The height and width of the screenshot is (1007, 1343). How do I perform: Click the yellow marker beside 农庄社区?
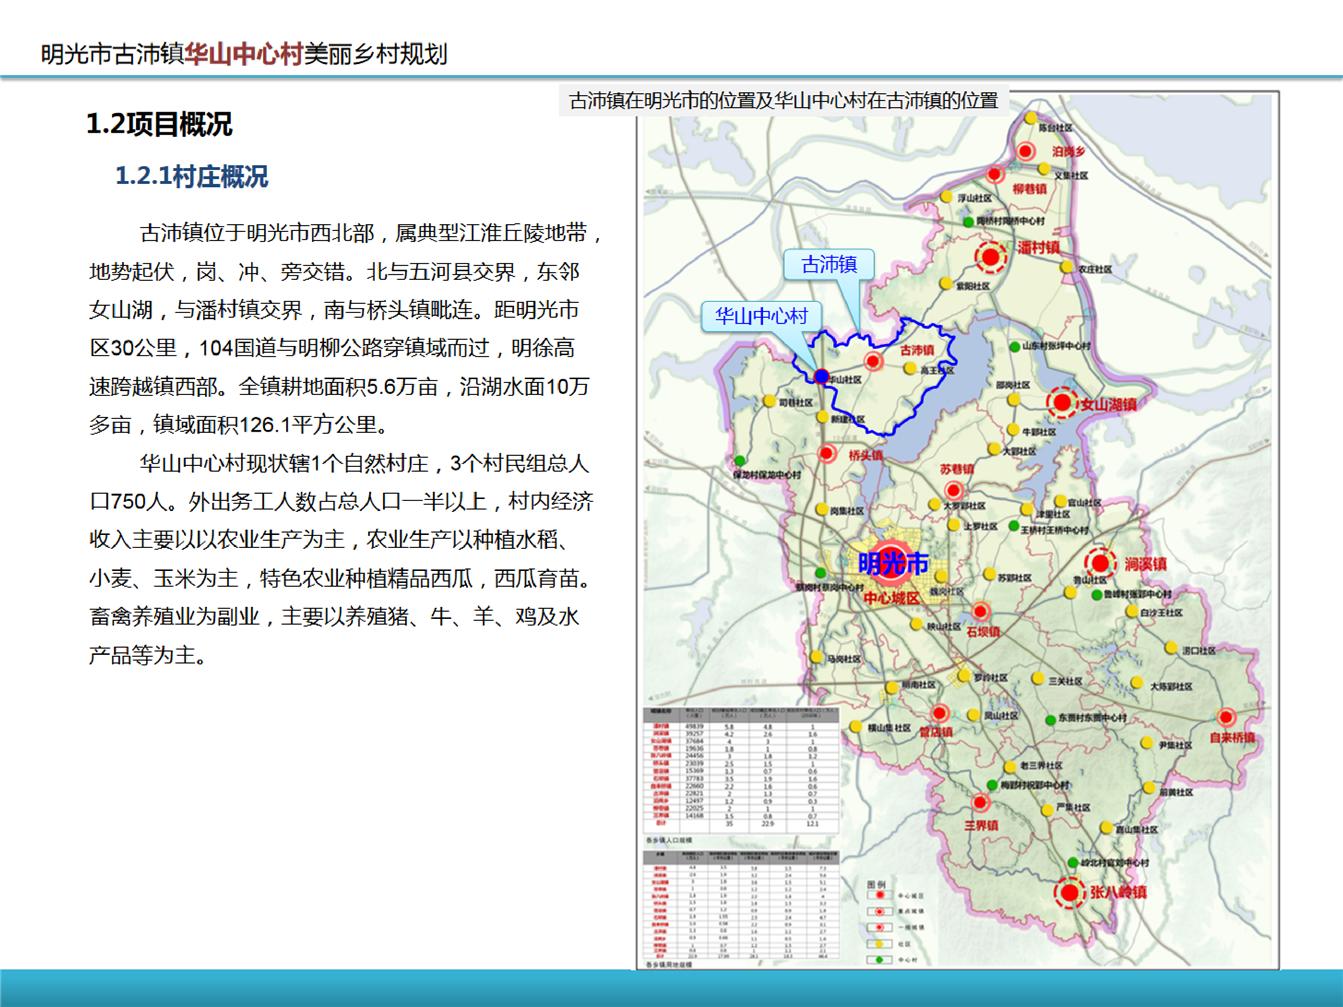pos(1069,268)
